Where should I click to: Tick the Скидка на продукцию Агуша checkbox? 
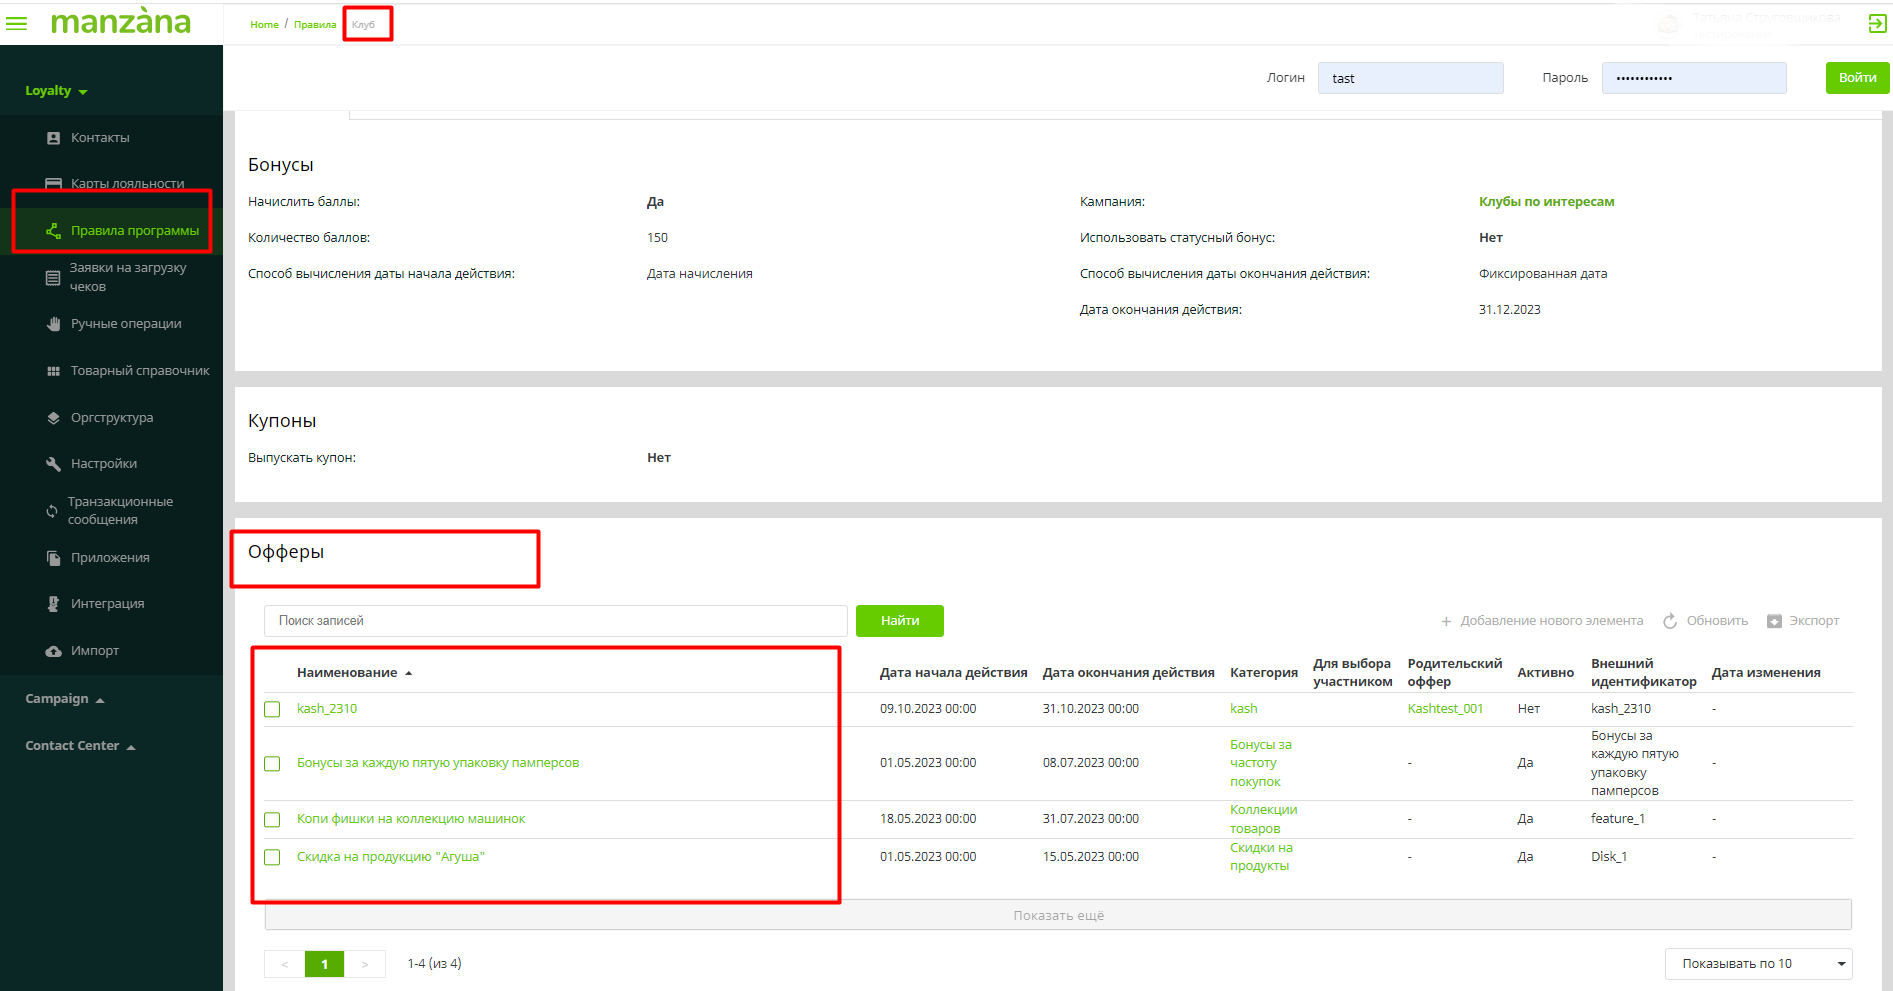272,857
